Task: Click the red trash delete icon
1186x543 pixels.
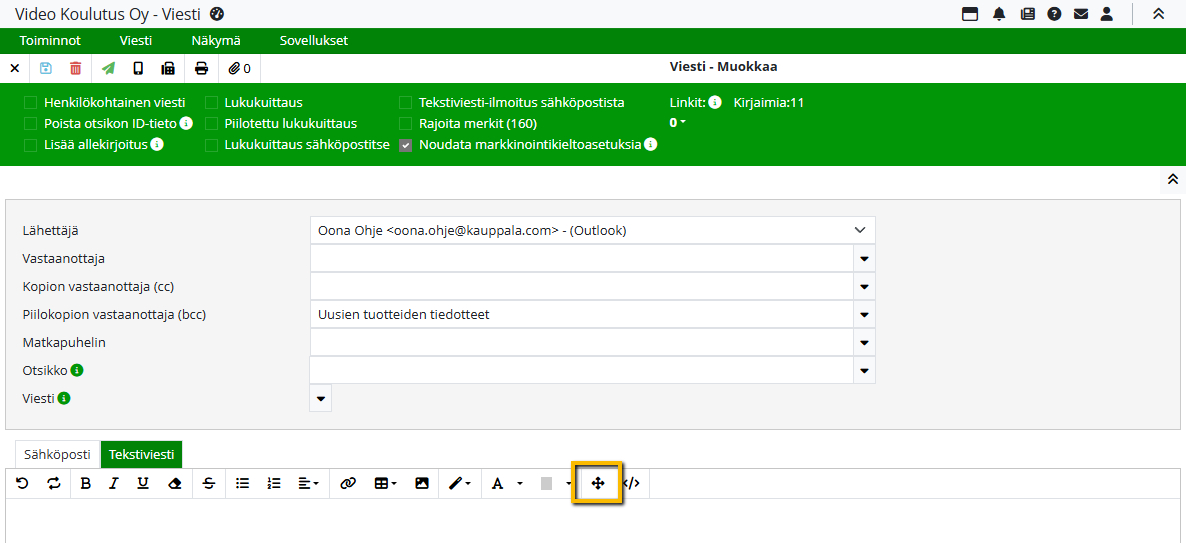Action: tap(76, 68)
